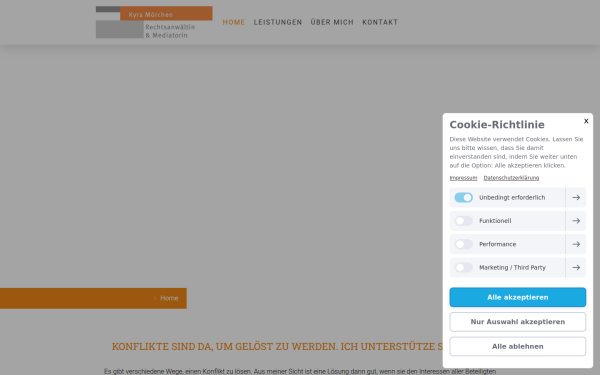Enable the Performance cookies switch

coord(463,244)
